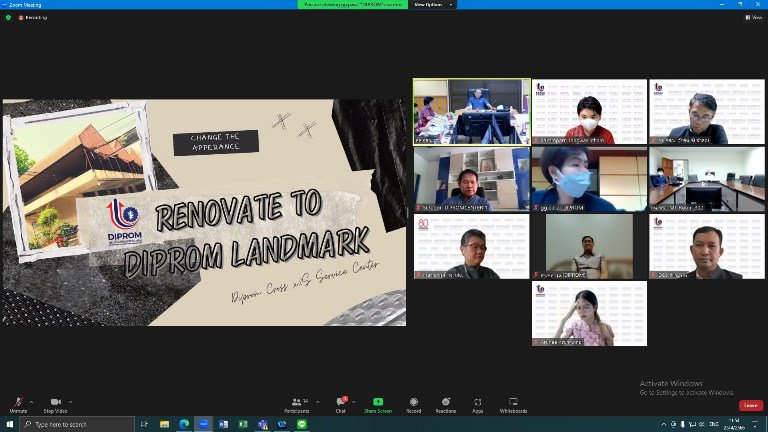
Task: Expand arrow next to Chat
Action: click(x=354, y=402)
